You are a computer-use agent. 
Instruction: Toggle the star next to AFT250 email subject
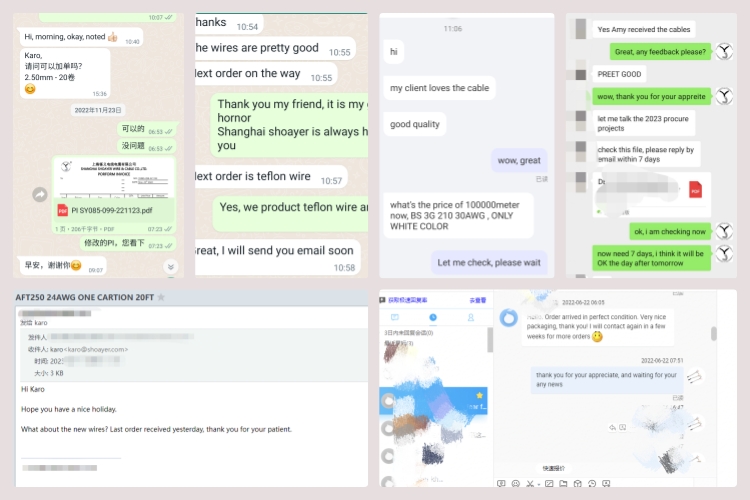point(161,297)
